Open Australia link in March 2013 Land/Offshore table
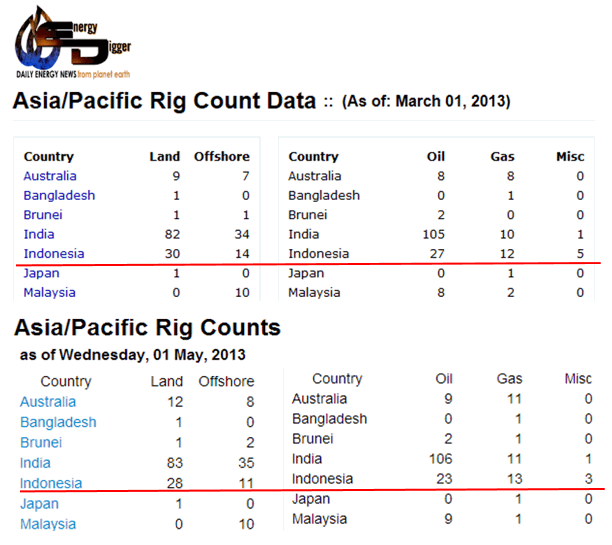The image size is (612, 545). point(50,176)
